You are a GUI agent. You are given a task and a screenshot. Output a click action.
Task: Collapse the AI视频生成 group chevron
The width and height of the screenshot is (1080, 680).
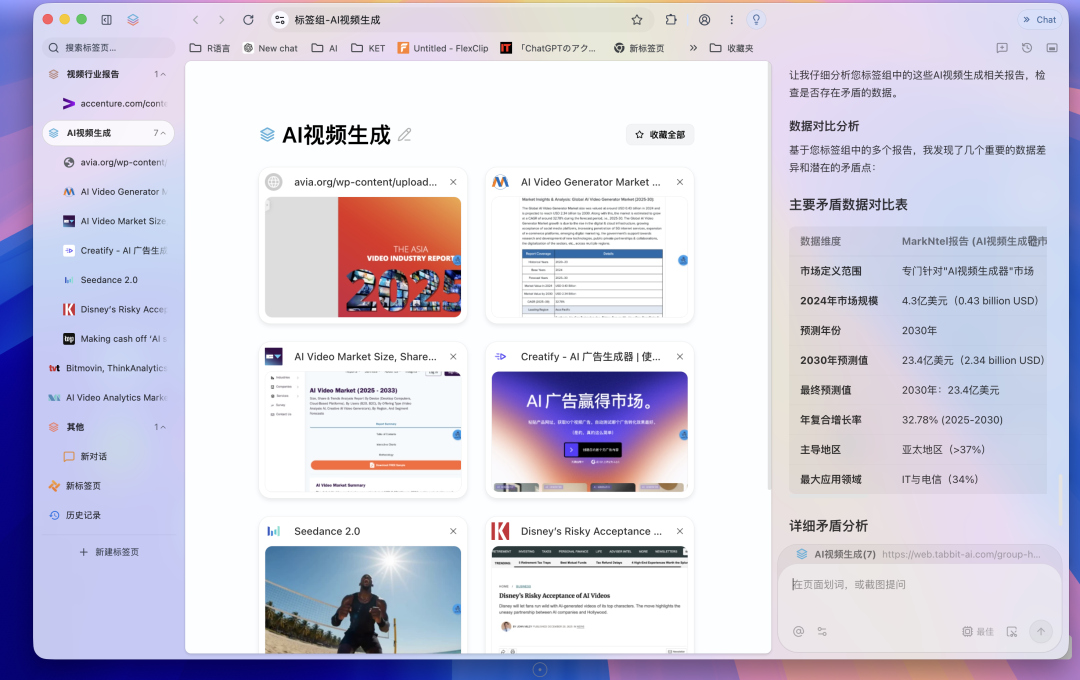[x=163, y=133]
